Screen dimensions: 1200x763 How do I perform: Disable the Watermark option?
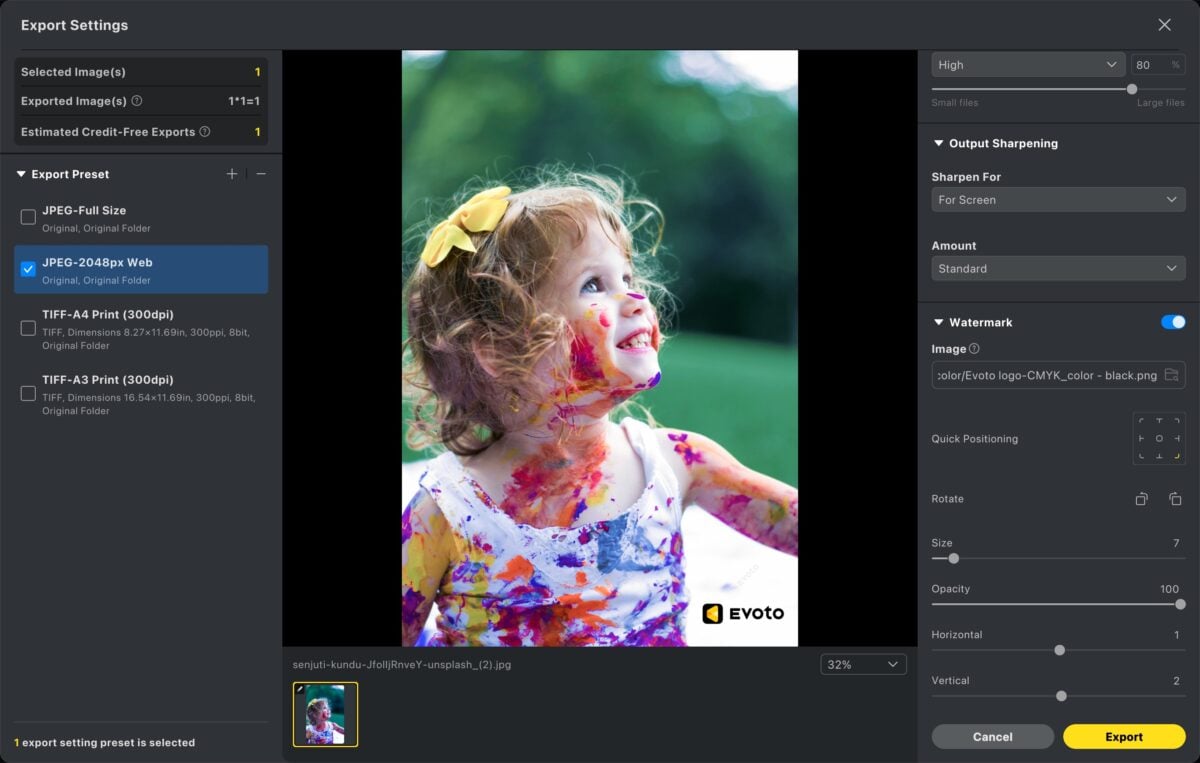click(x=1172, y=321)
